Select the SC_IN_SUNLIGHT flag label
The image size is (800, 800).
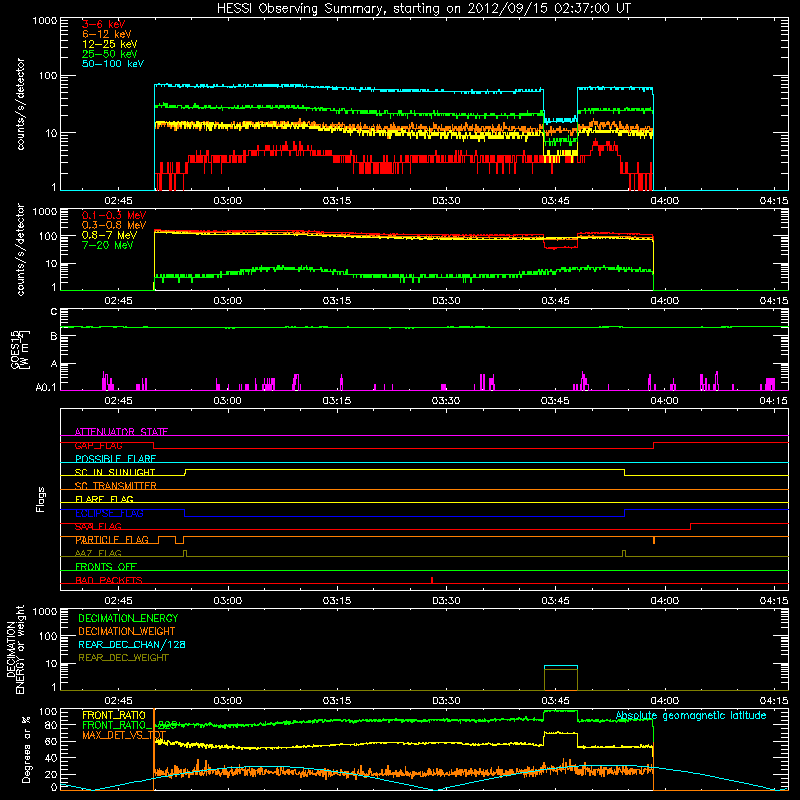(115, 472)
